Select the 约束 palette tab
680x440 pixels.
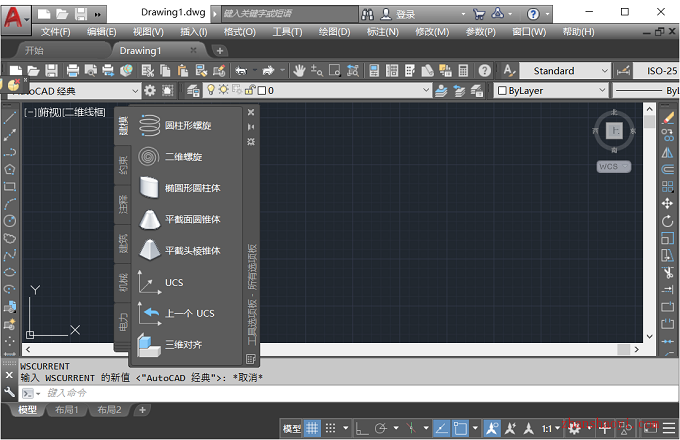point(124,165)
